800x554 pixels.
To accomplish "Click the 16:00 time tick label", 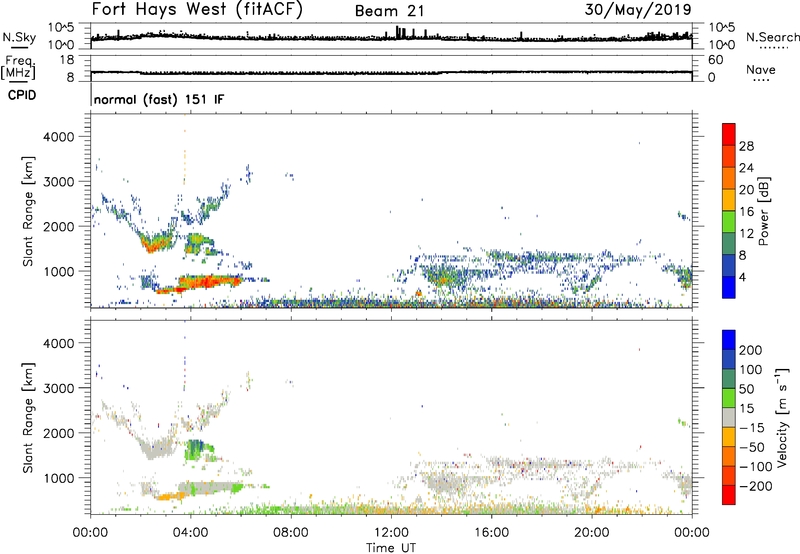I will (491, 533).
